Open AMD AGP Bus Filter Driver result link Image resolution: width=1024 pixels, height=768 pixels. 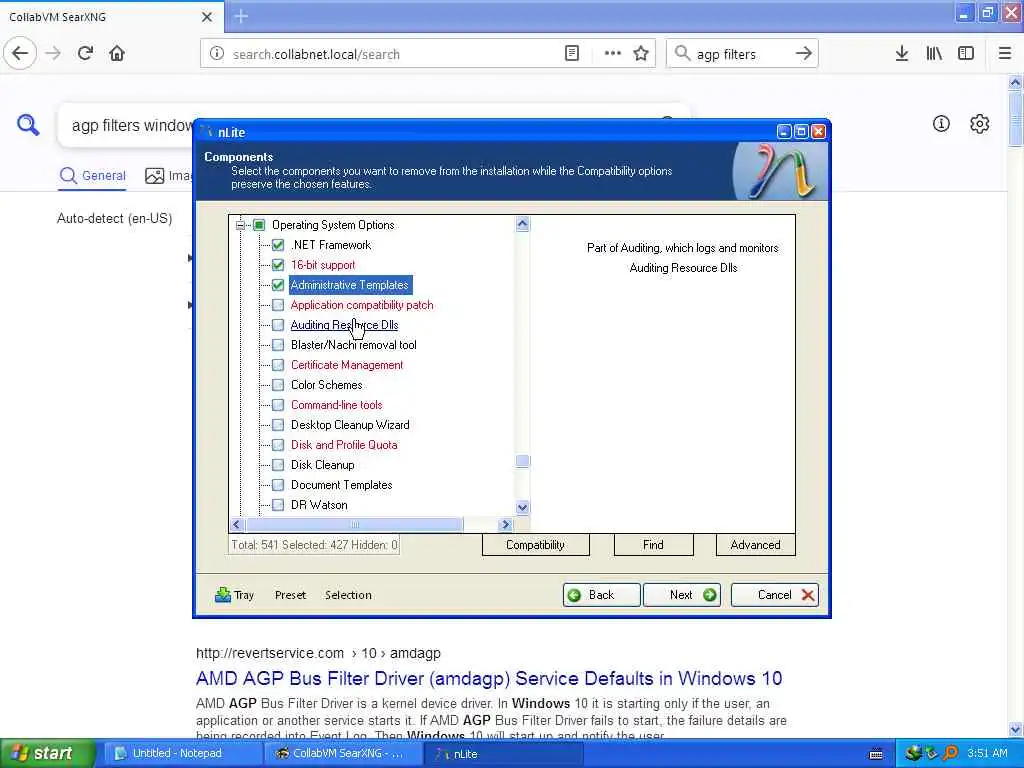click(x=488, y=679)
